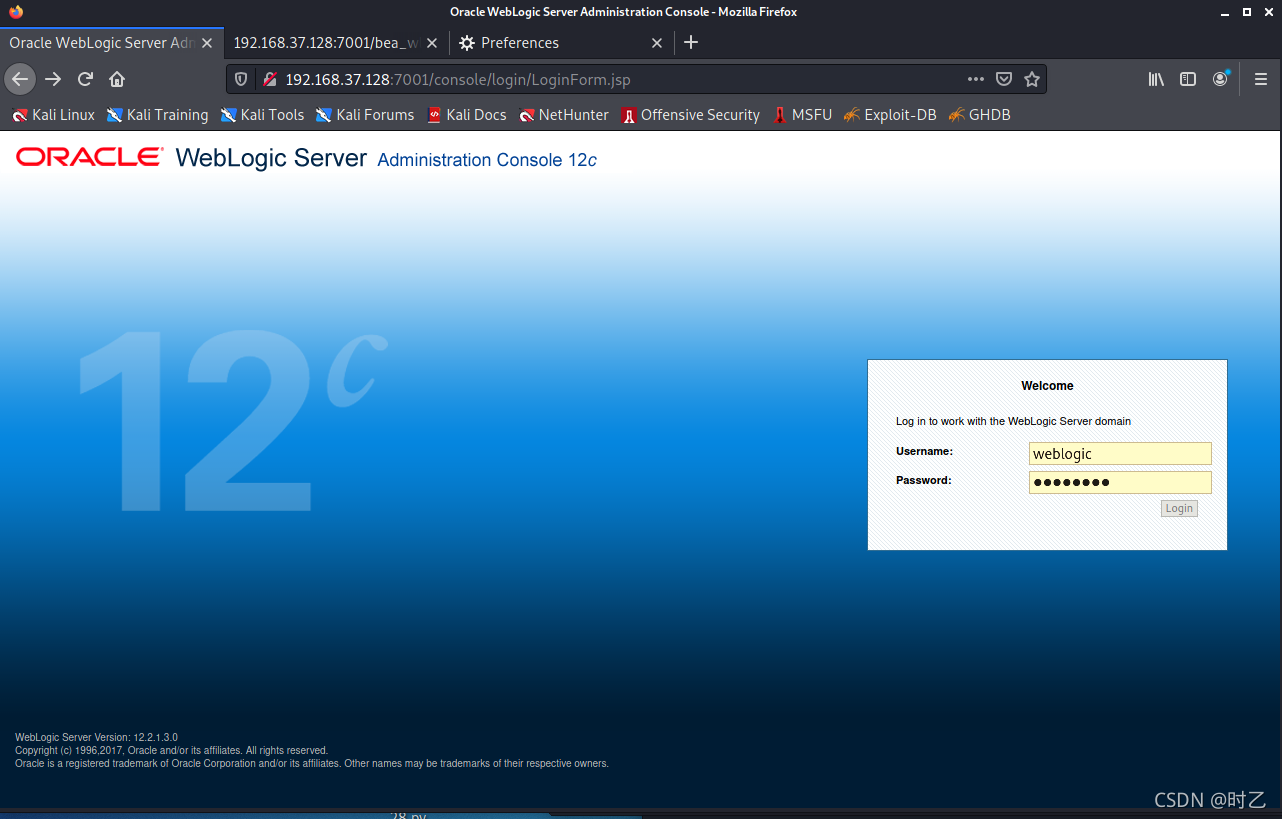Viewport: 1282px width, 819px height.
Task: Switch to the Oracle WebLogic Server Administration tab
Action: tap(112, 43)
